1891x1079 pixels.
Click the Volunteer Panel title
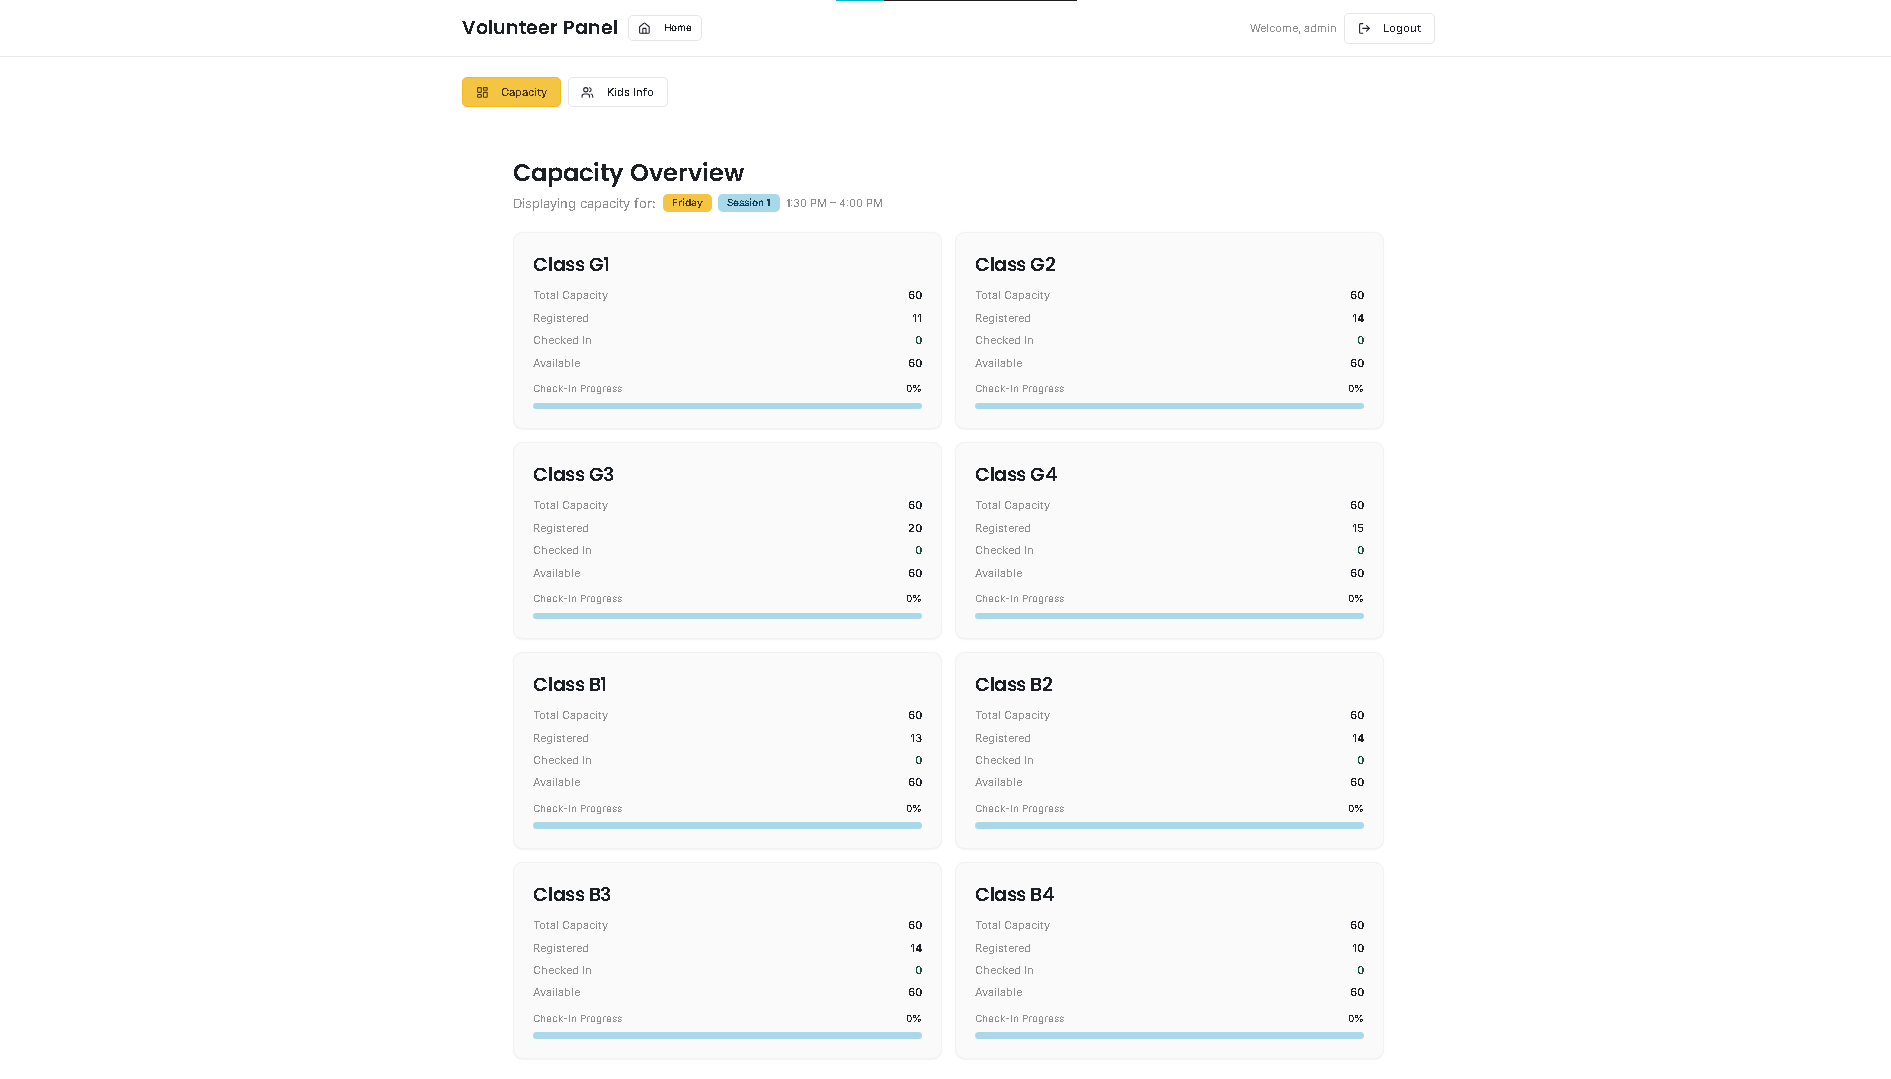click(539, 28)
